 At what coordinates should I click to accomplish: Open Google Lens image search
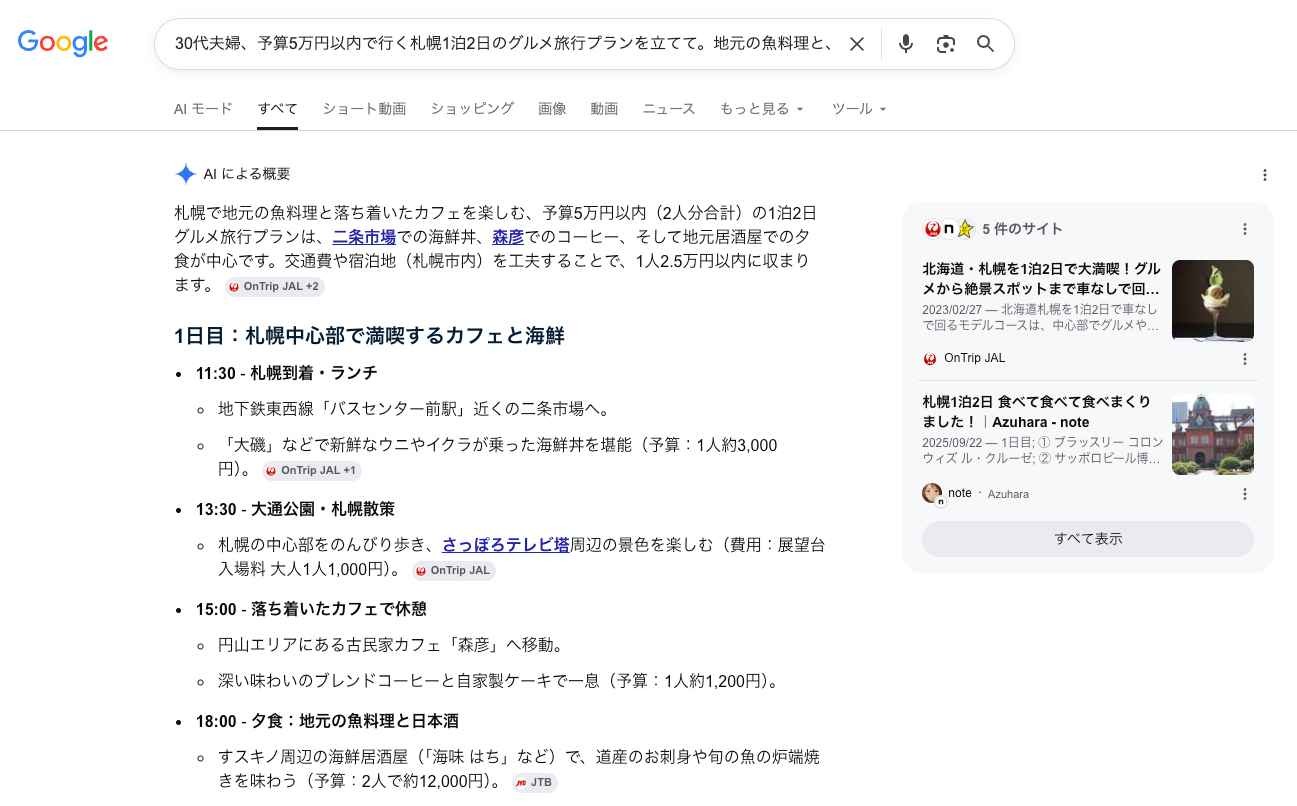945,44
